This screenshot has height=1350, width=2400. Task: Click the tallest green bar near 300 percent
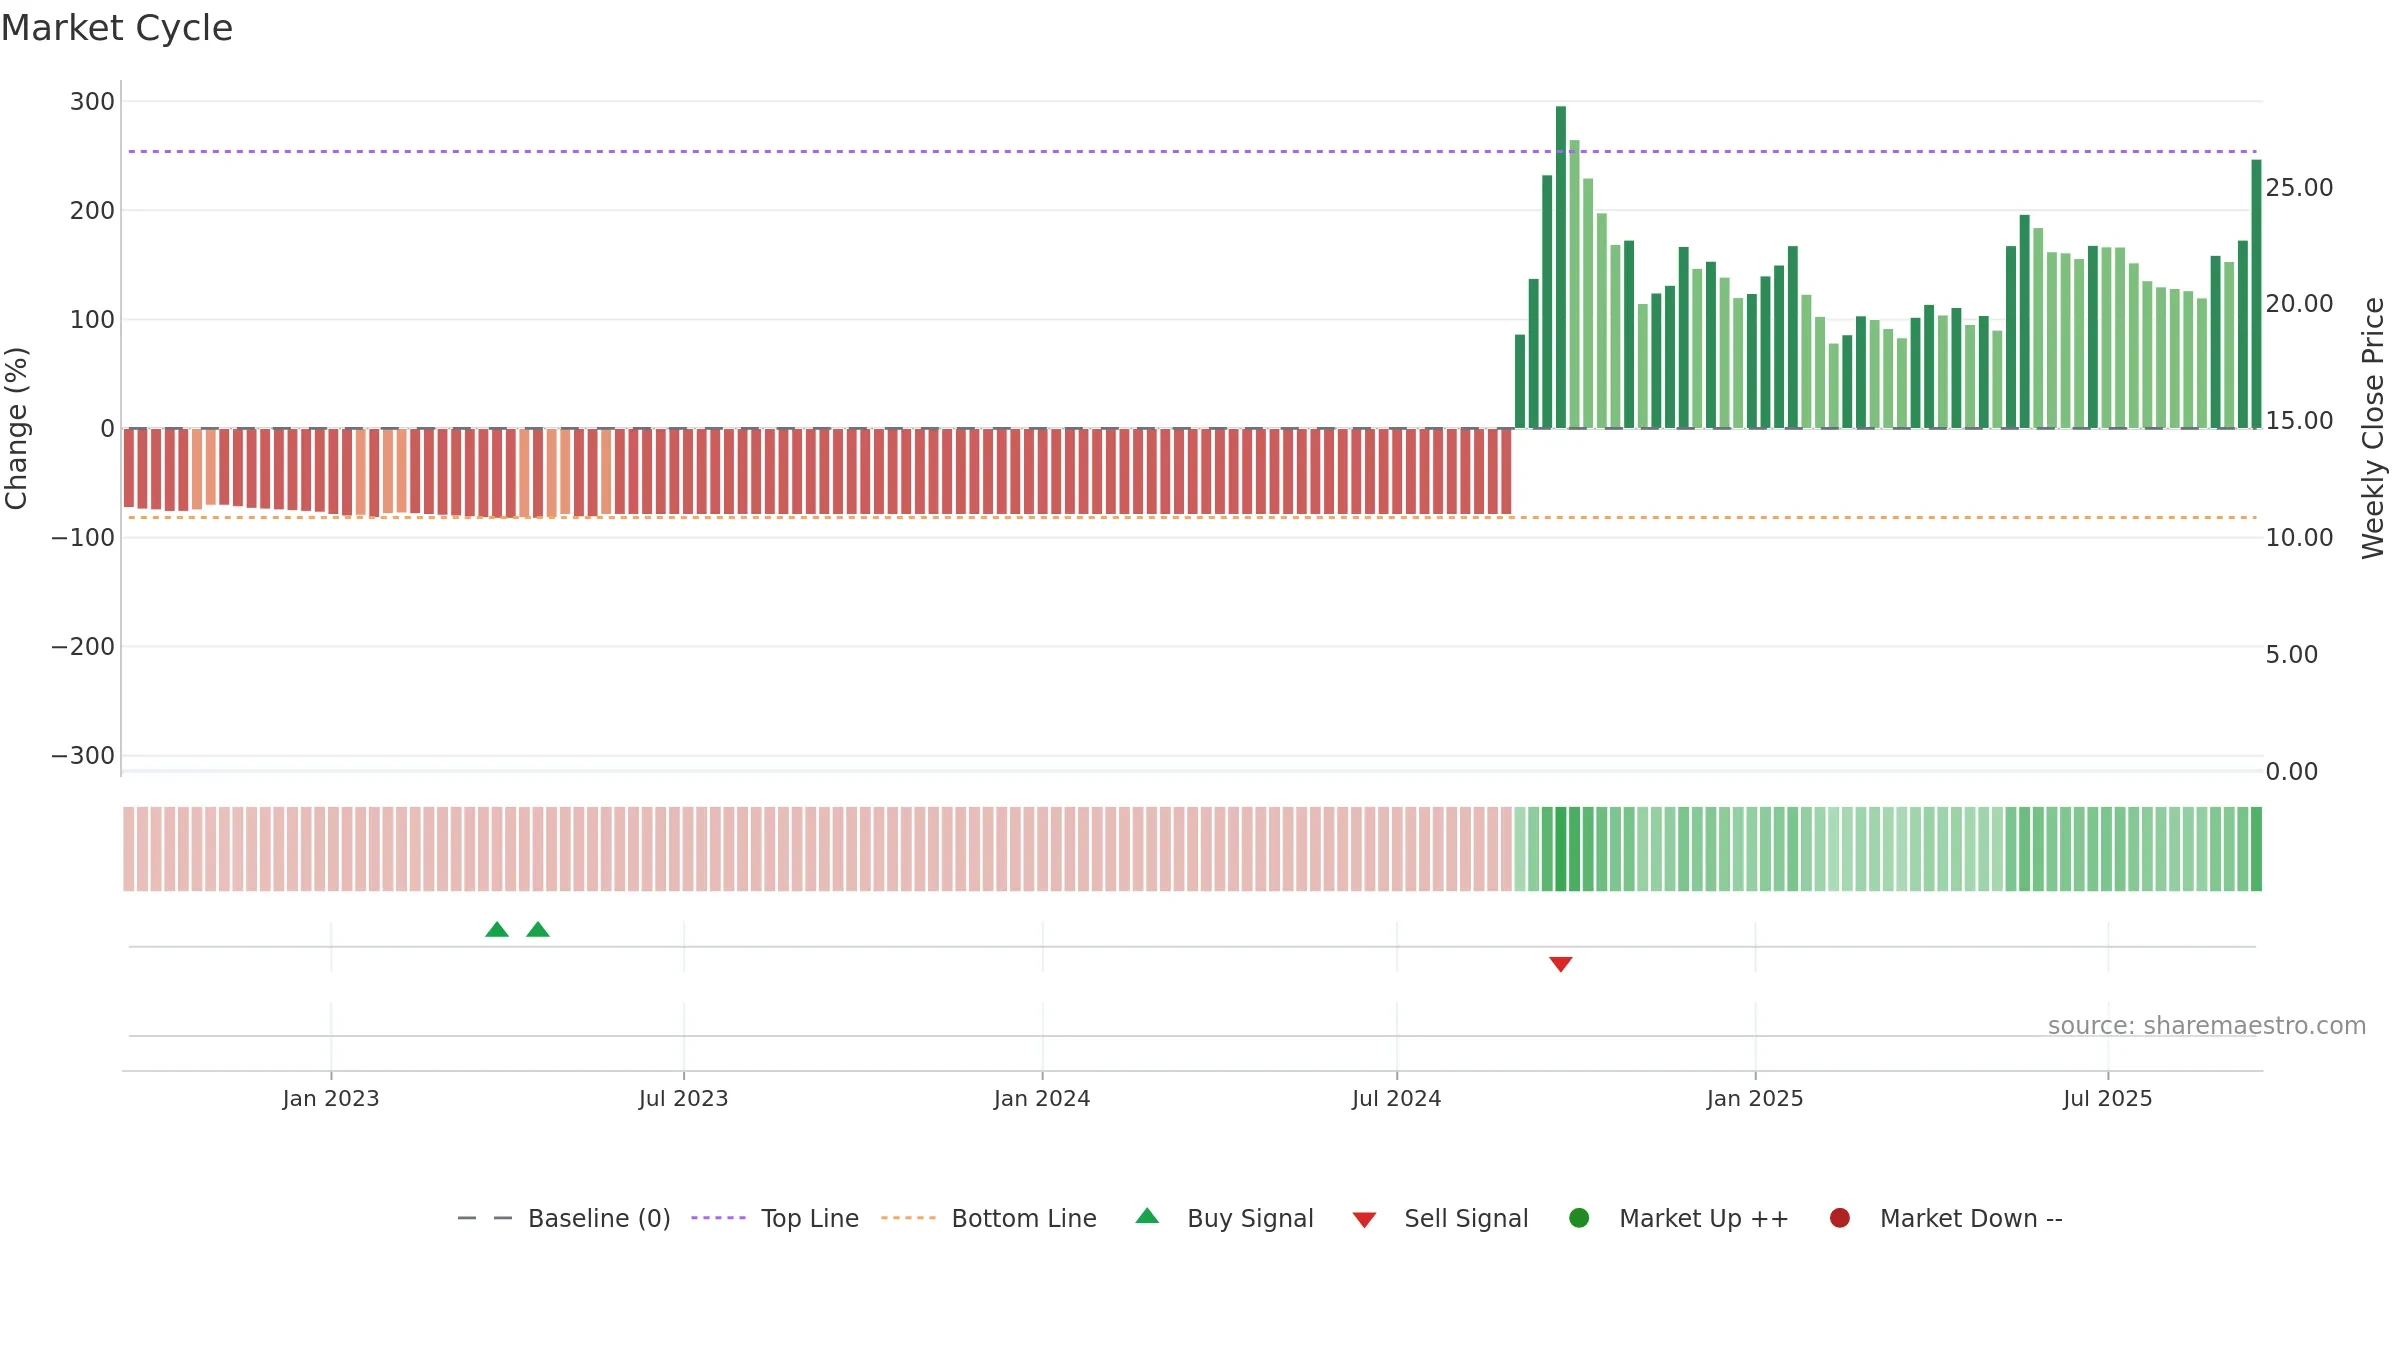(1561, 267)
